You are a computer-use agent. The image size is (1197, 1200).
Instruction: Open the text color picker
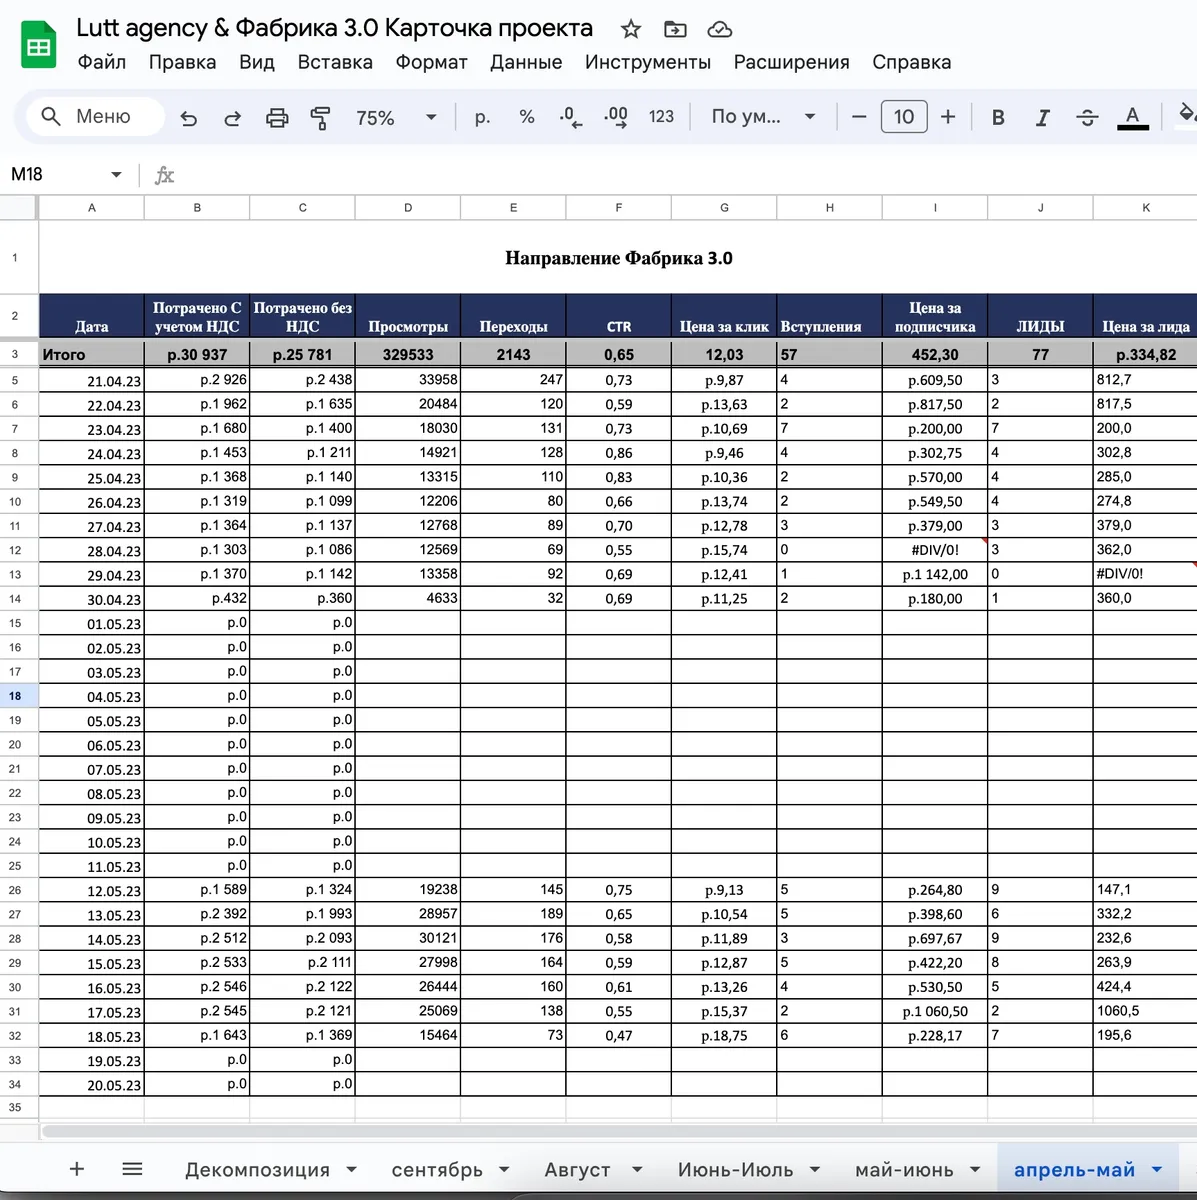tap(1132, 117)
